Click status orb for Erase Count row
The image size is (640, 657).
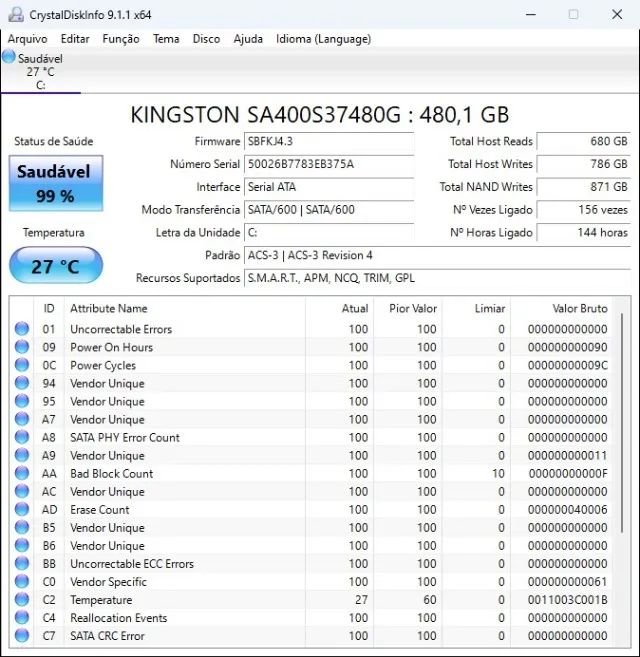coord(22,509)
